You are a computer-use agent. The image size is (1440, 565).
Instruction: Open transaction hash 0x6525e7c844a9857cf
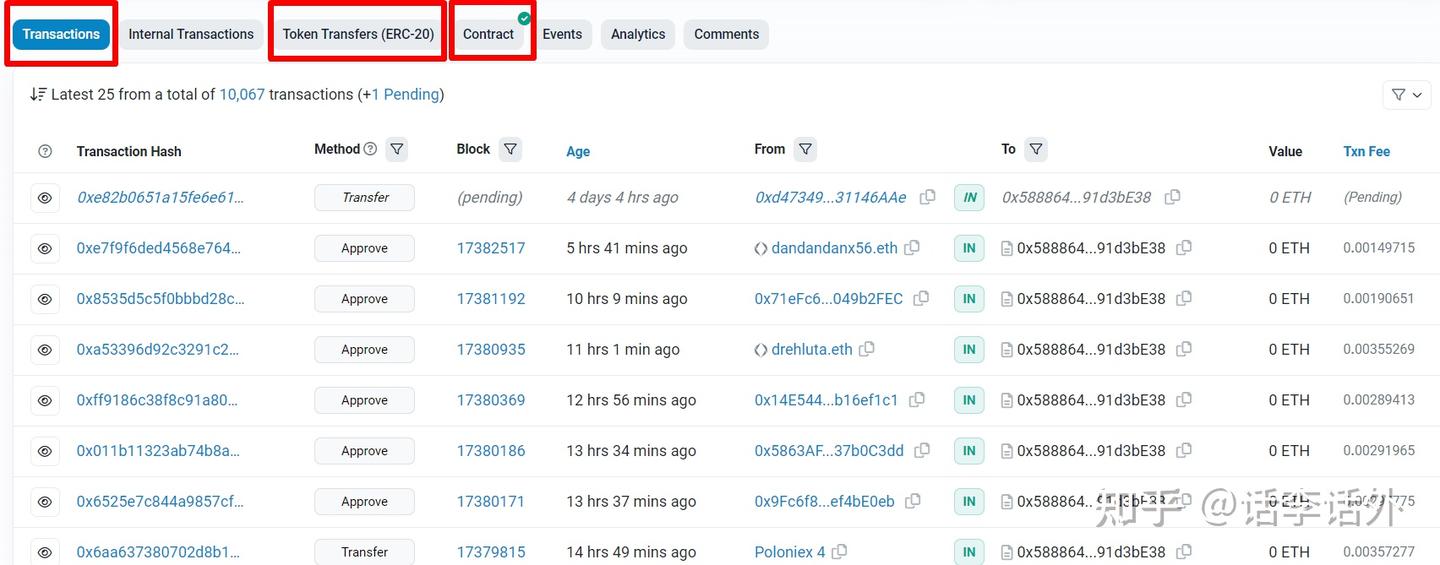[x=160, y=502]
